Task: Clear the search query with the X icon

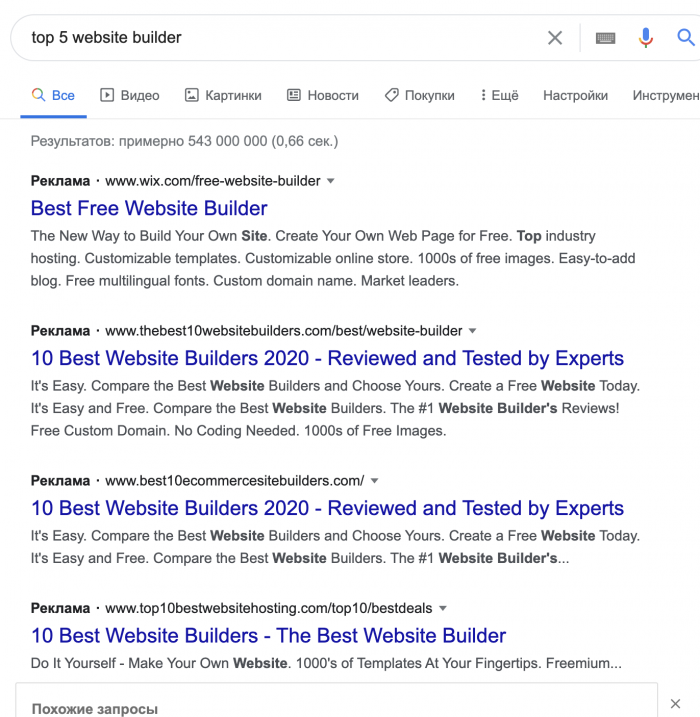Action: (x=555, y=37)
